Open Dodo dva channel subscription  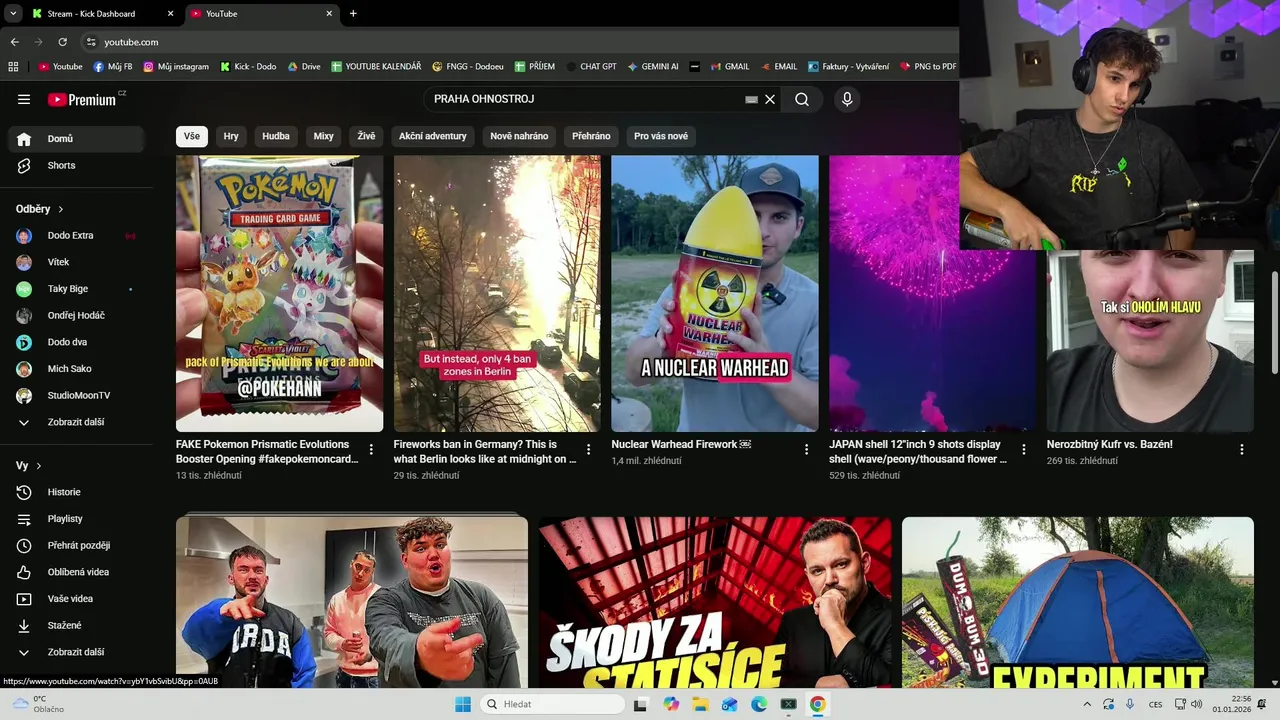(x=76, y=342)
